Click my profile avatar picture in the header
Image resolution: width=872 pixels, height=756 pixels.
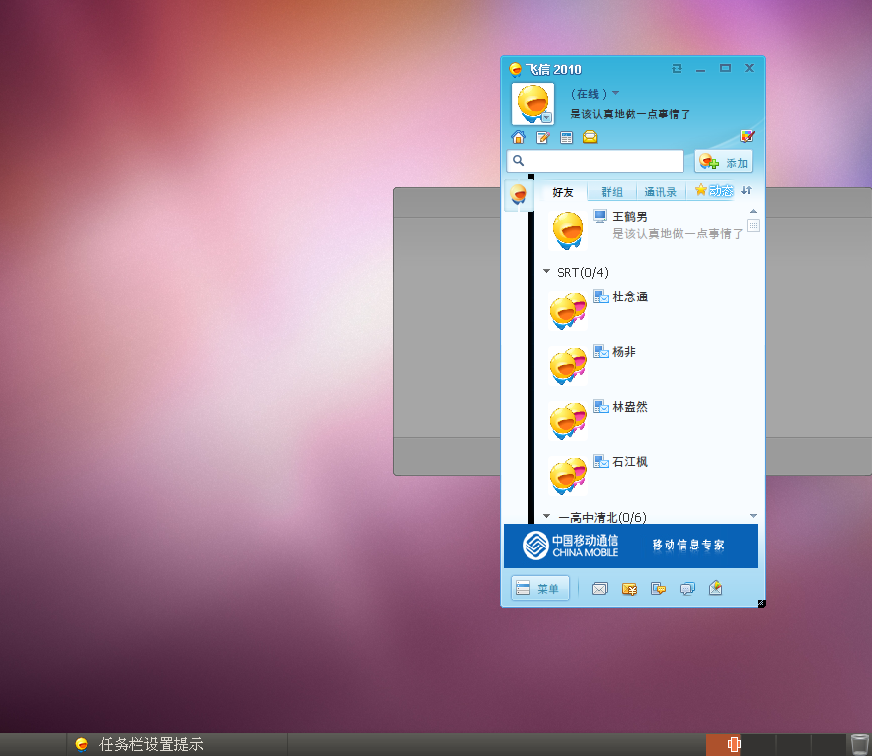coord(532,103)
